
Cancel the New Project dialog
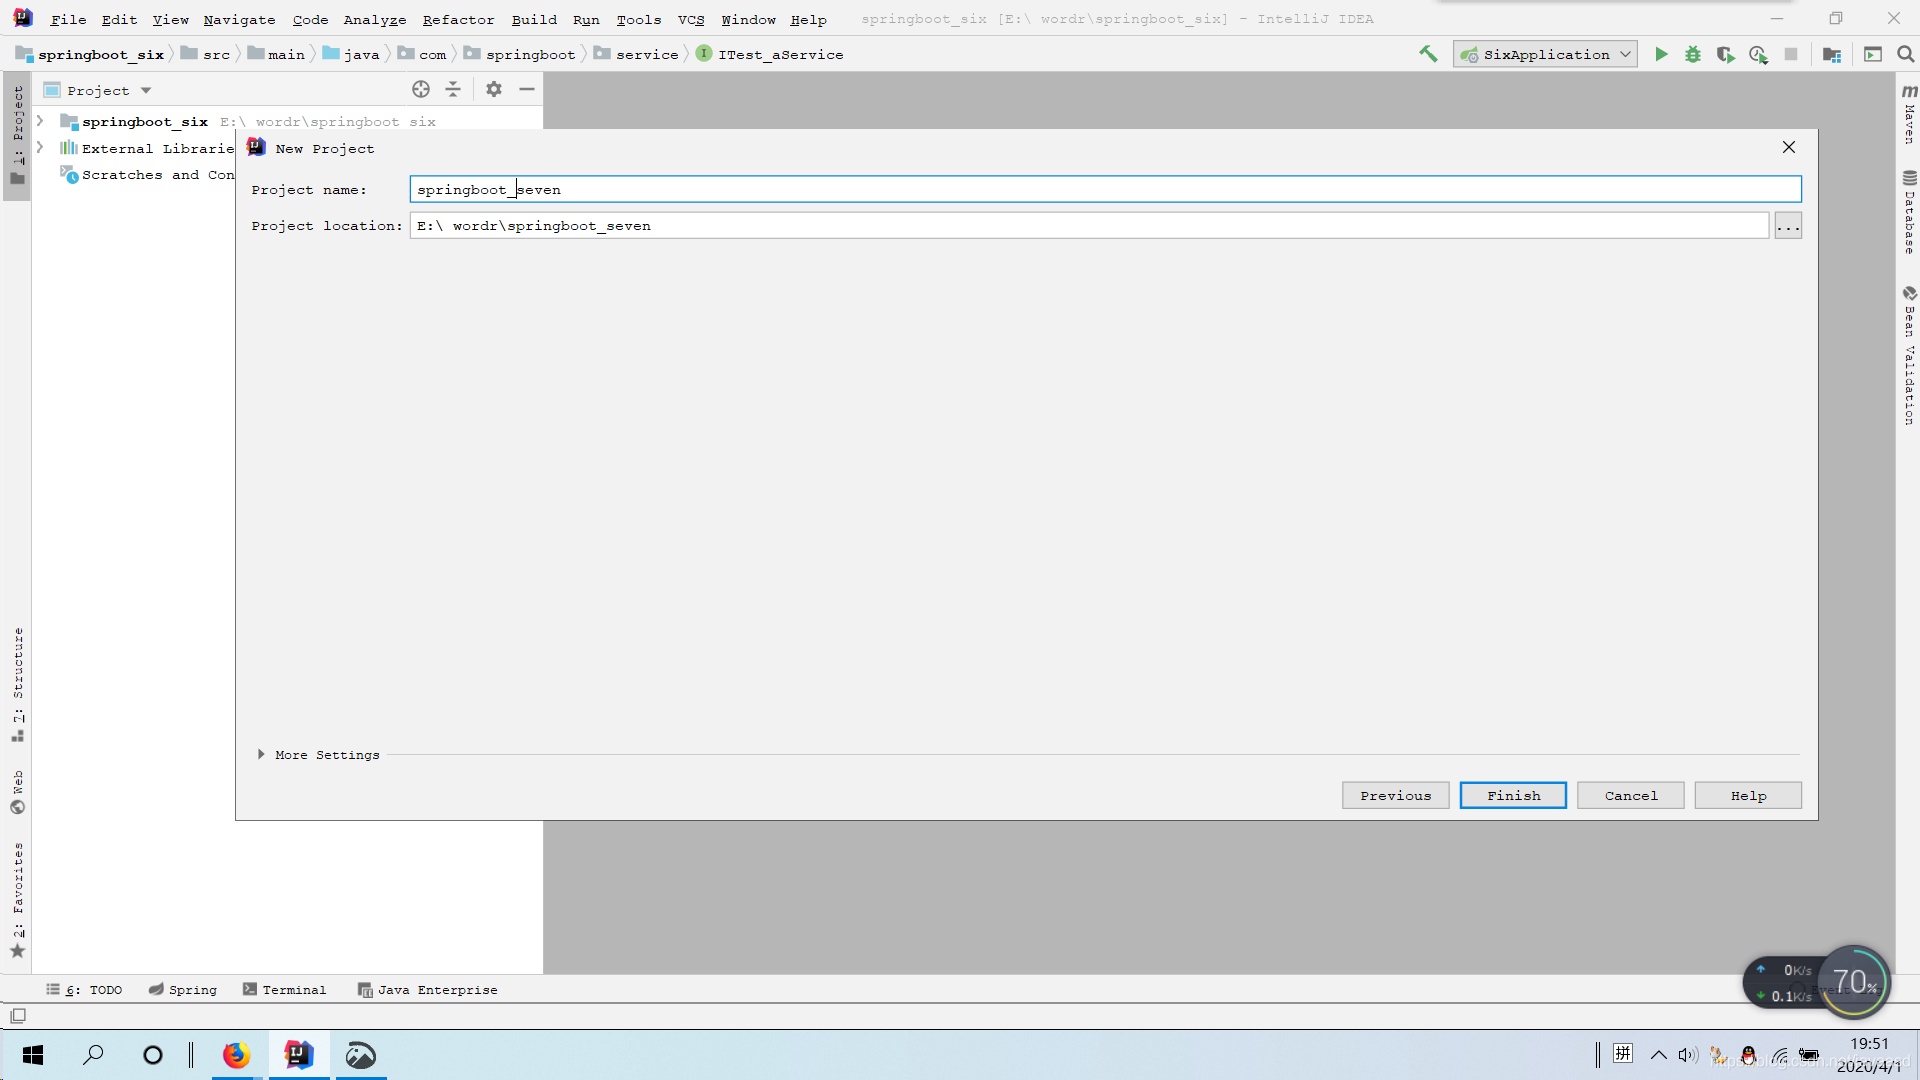(x=1630, y=795)
